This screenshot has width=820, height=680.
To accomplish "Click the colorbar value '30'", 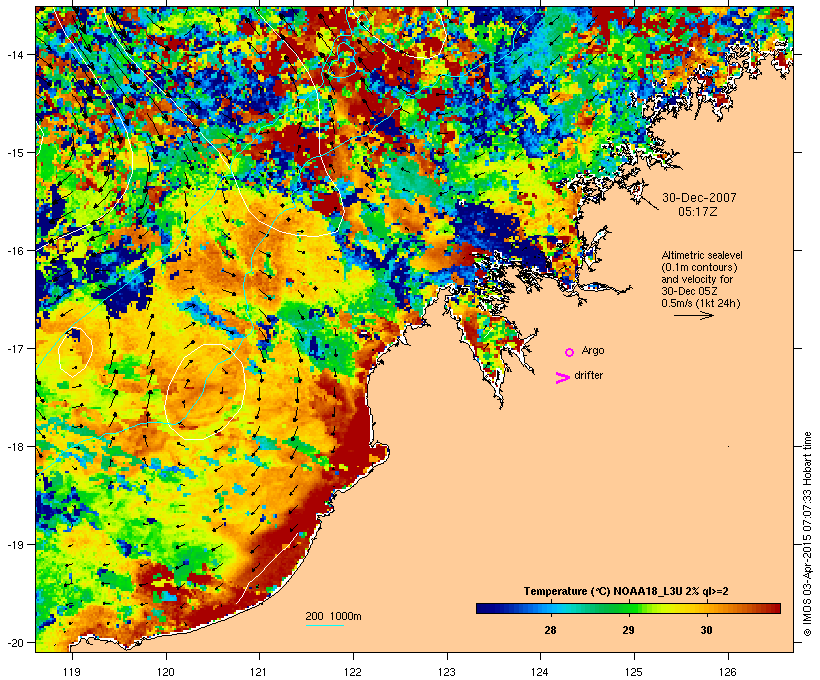I will (706, 630).
